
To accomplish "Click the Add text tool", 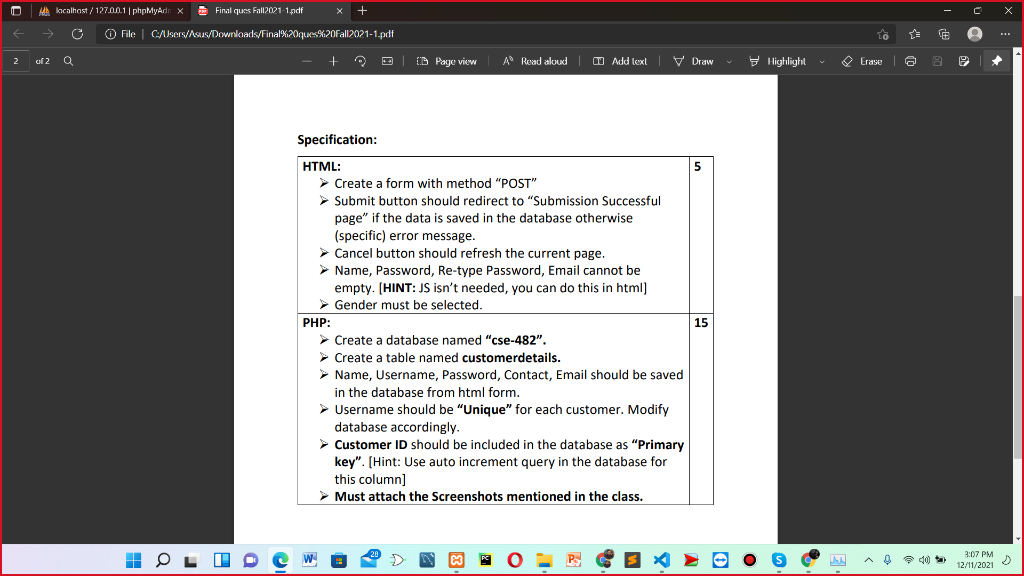I will point(620,60).
